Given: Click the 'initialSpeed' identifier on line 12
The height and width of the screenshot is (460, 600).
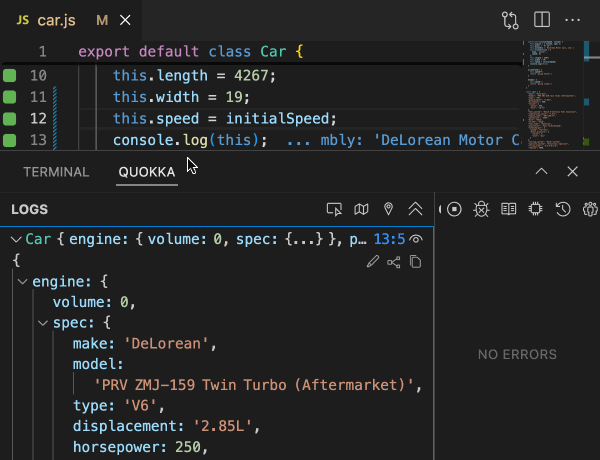Looking at the screenshot, I should [277, 119].
